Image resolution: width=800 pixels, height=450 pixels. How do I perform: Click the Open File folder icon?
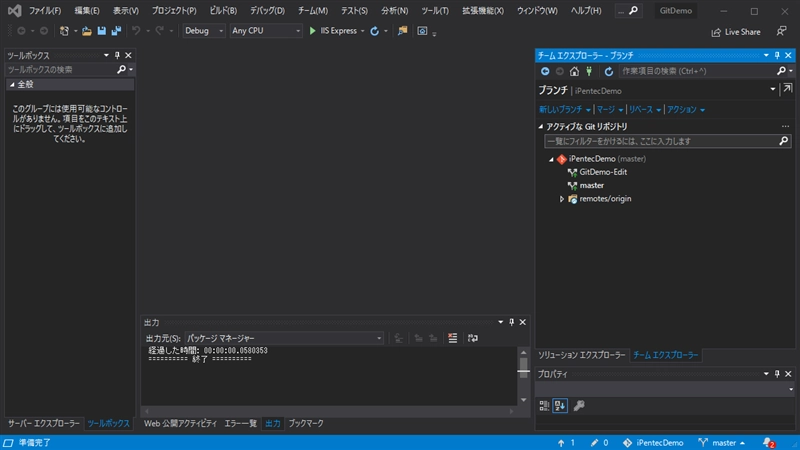pyautogui.click(x=87, y=31)
